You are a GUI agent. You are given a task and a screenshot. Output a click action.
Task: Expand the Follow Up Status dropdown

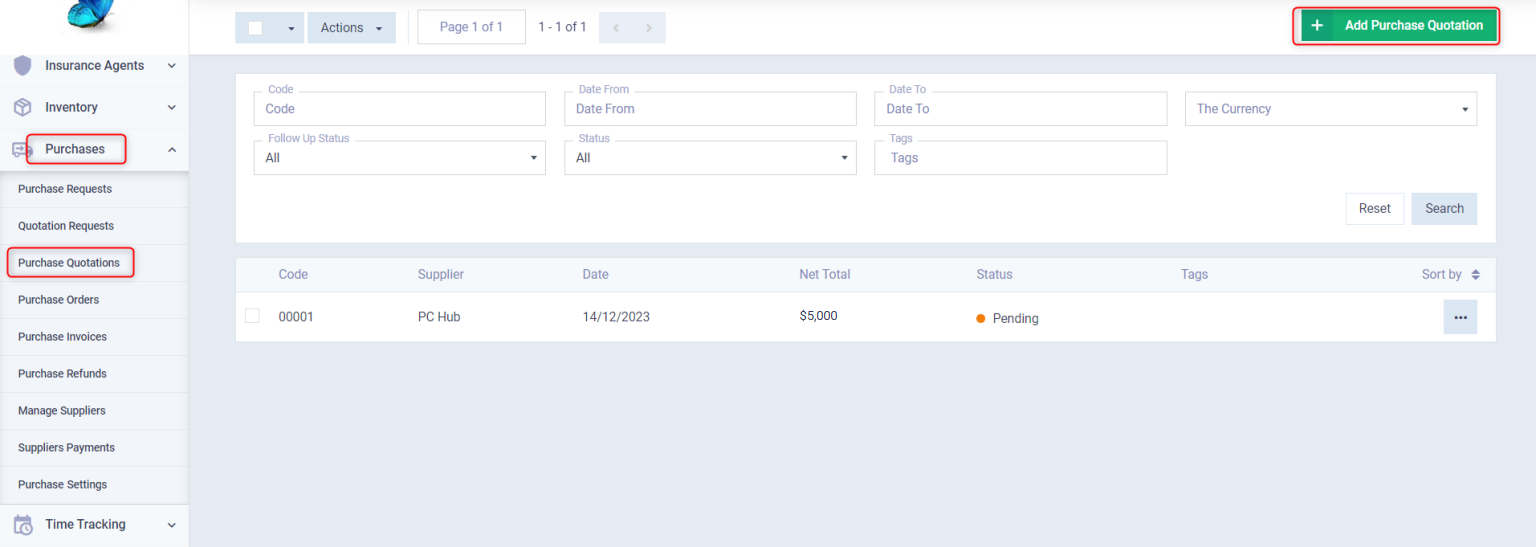pos(399,158)
